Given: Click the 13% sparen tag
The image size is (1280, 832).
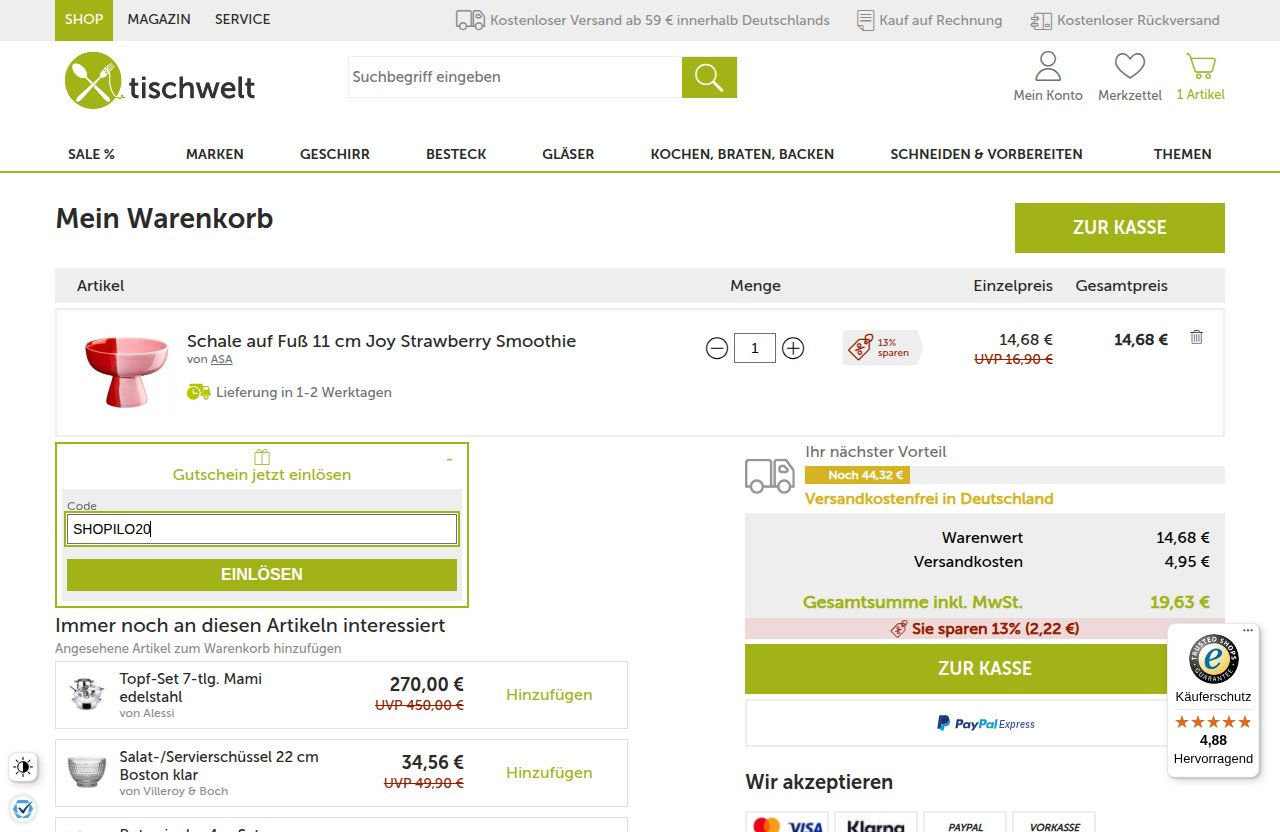Looking at the screenshot, I should click(x=883, y=348).
